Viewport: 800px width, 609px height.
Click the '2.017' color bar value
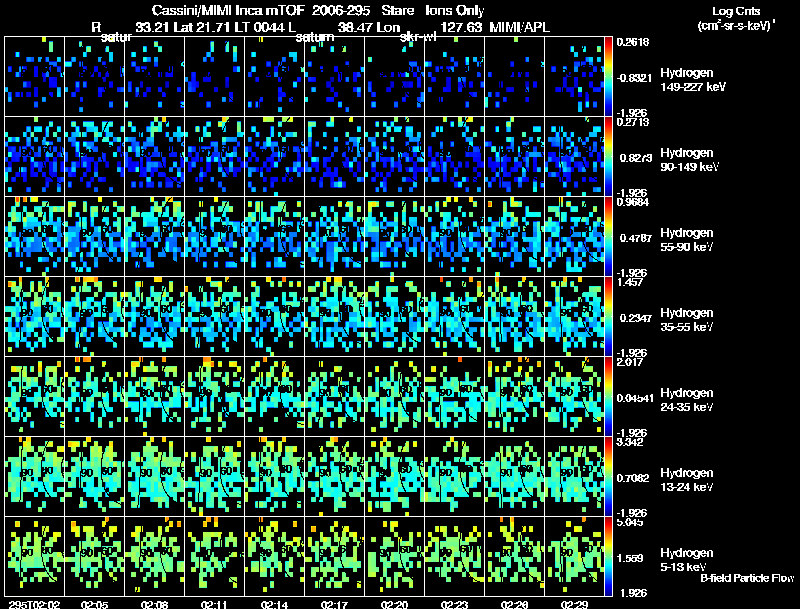coord(630,363)
